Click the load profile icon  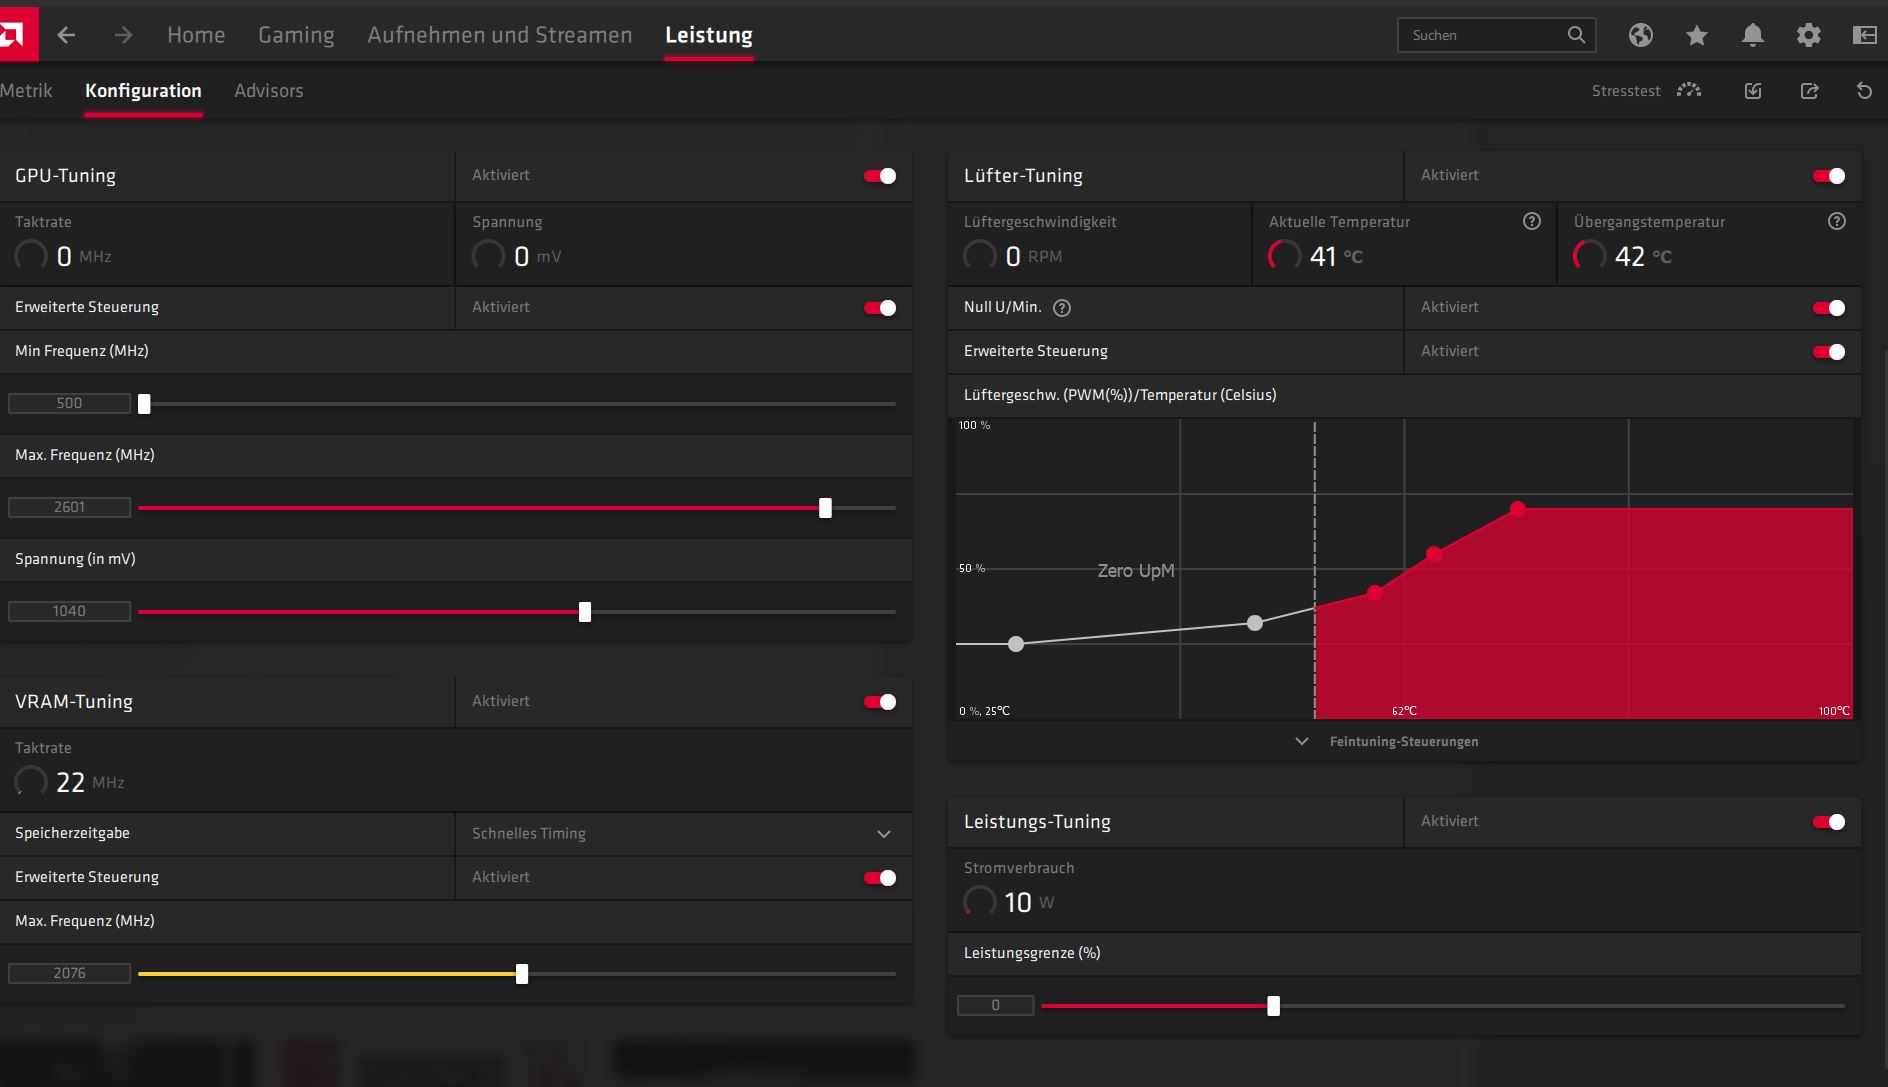1753,91
